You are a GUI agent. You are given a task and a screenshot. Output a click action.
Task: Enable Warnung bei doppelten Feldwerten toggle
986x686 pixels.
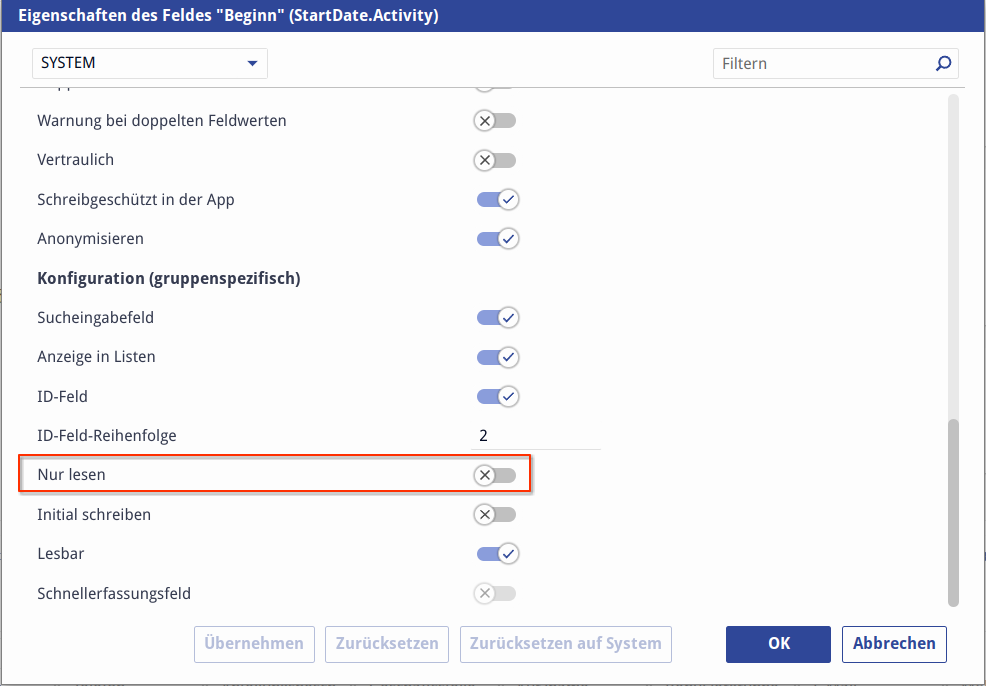(496, 121)
